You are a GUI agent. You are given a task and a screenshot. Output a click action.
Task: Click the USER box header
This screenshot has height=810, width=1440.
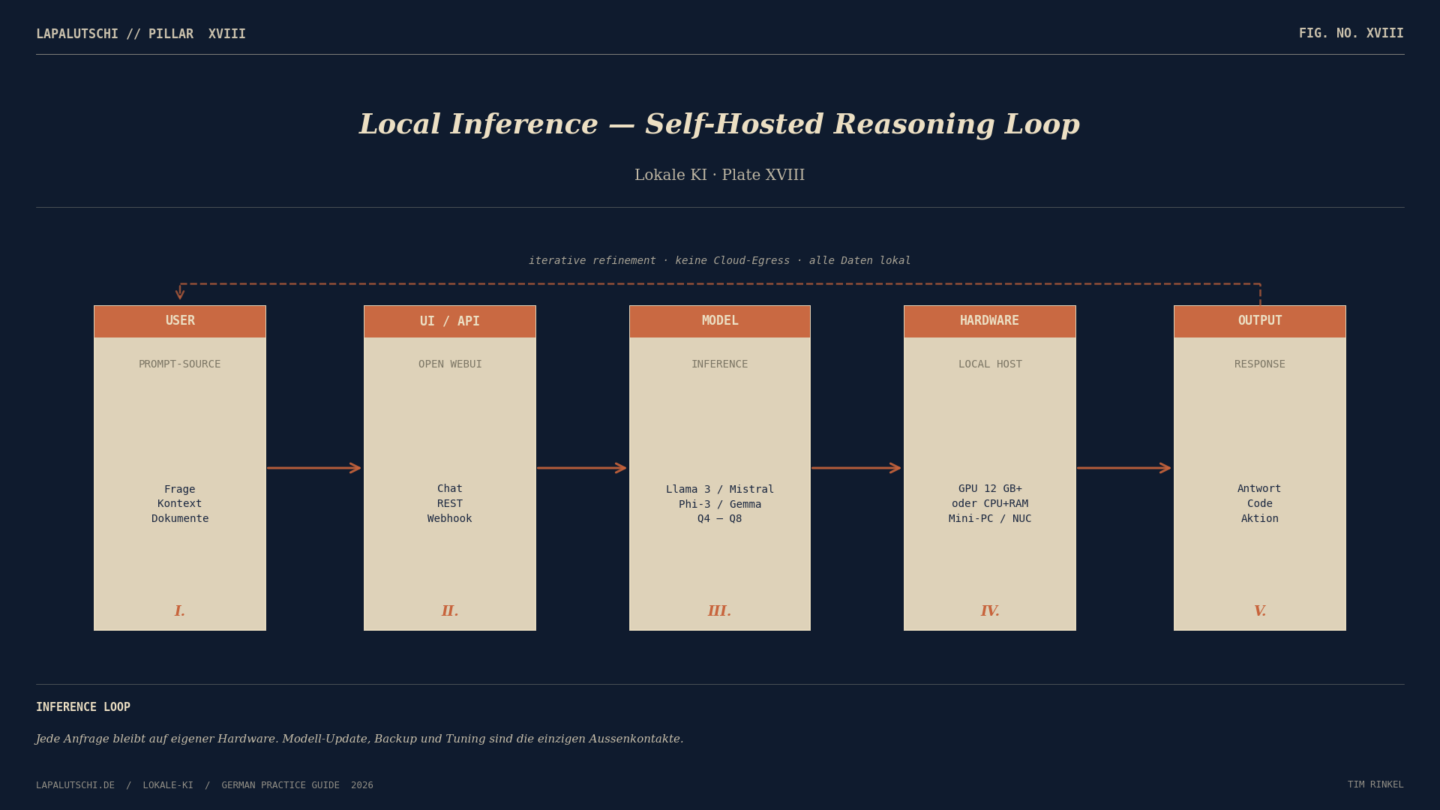pos(180,321)
